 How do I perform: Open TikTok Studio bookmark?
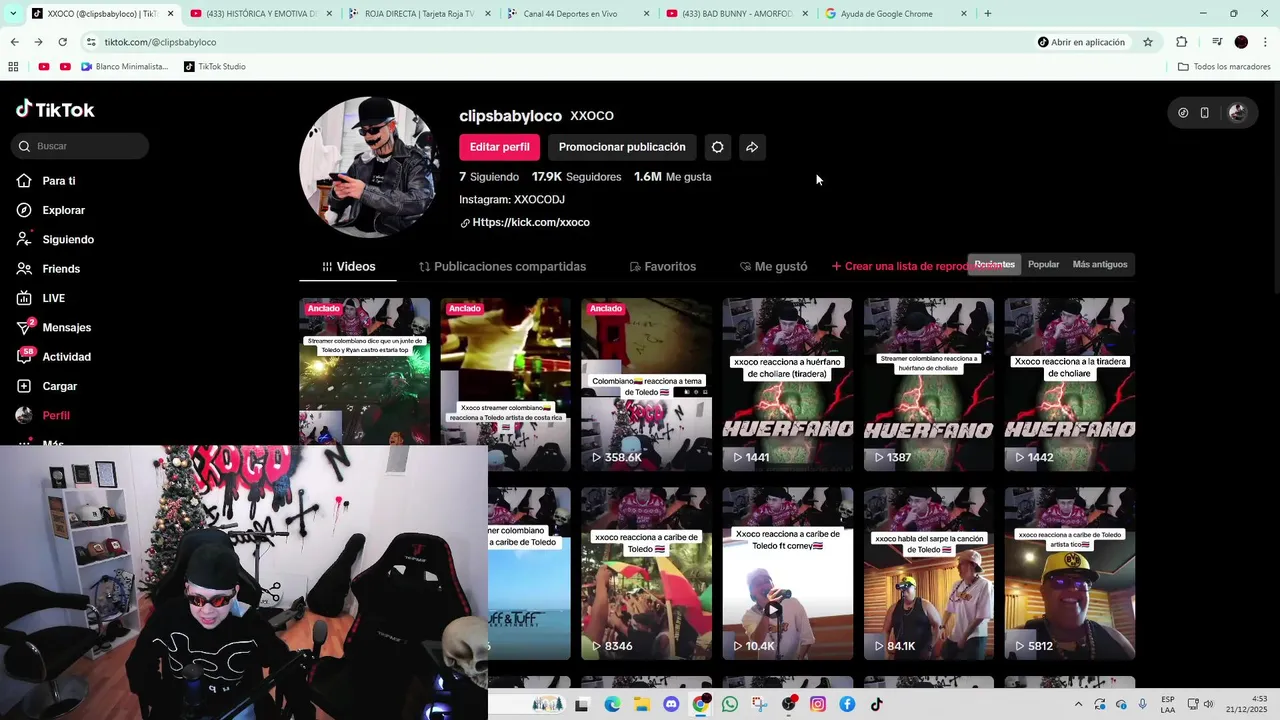tap(215, 67)
